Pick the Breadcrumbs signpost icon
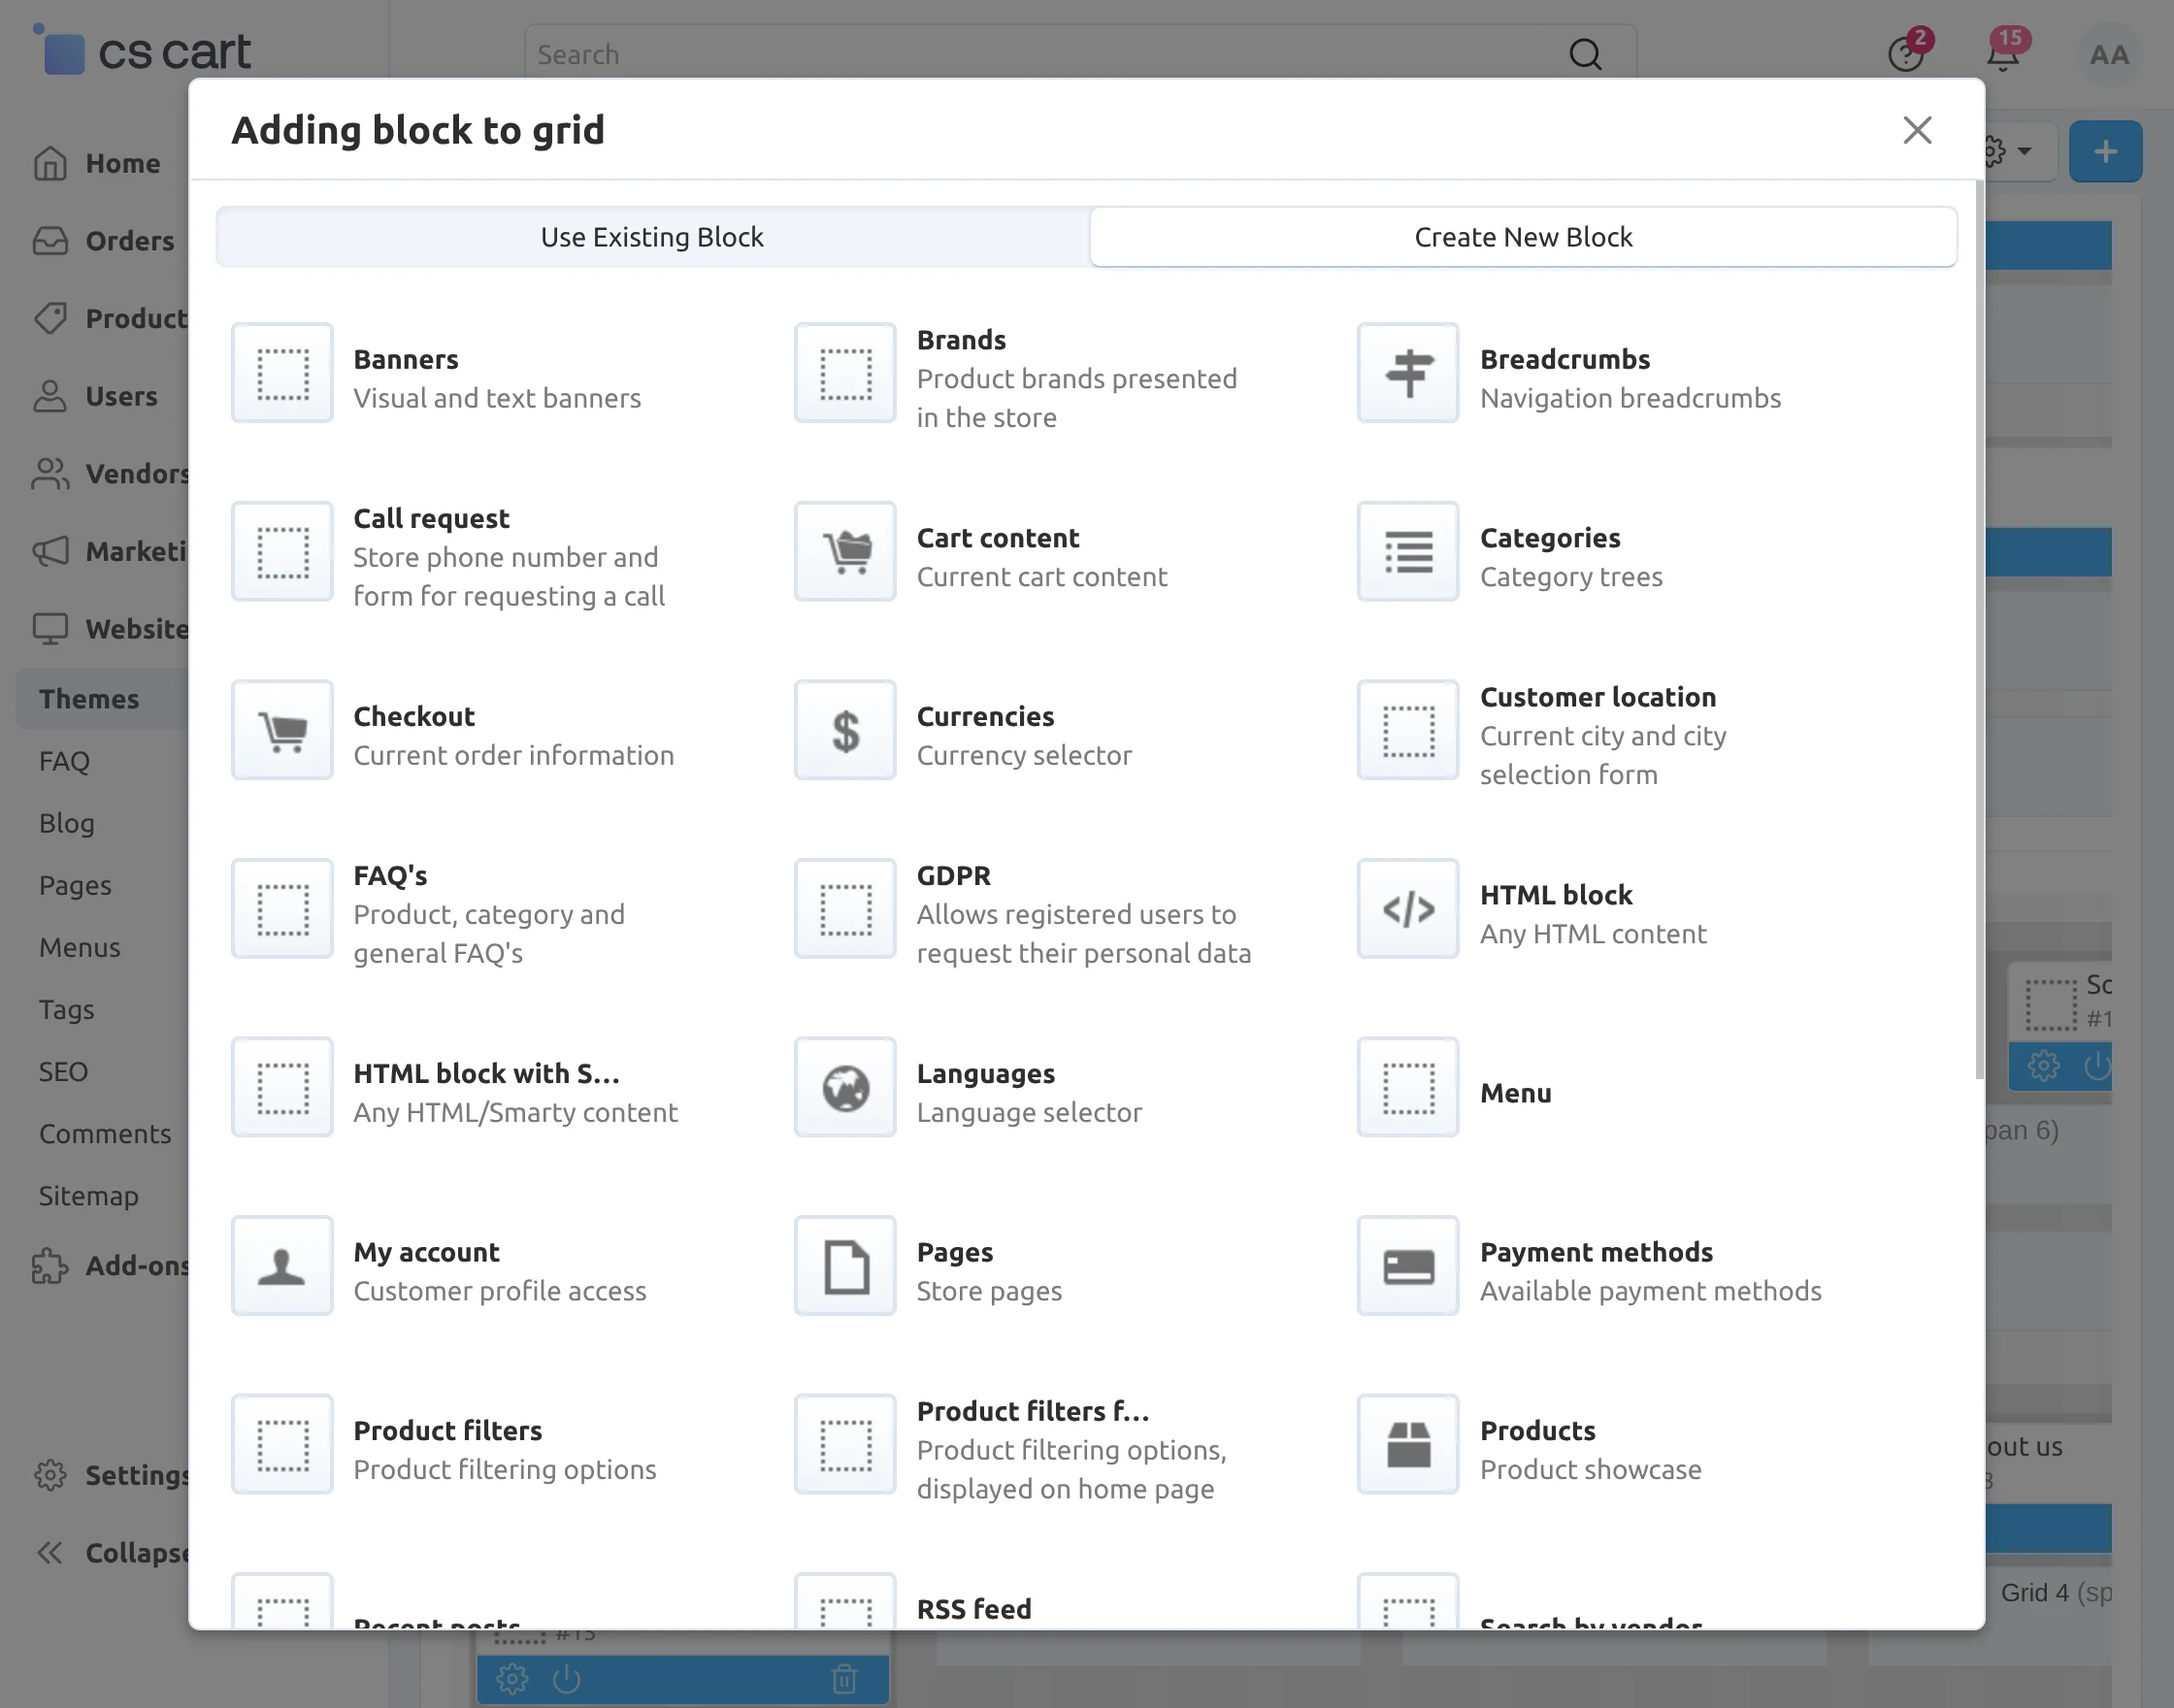The width and height of the screenshot is (2174, 1708). tap(1408, 373)
